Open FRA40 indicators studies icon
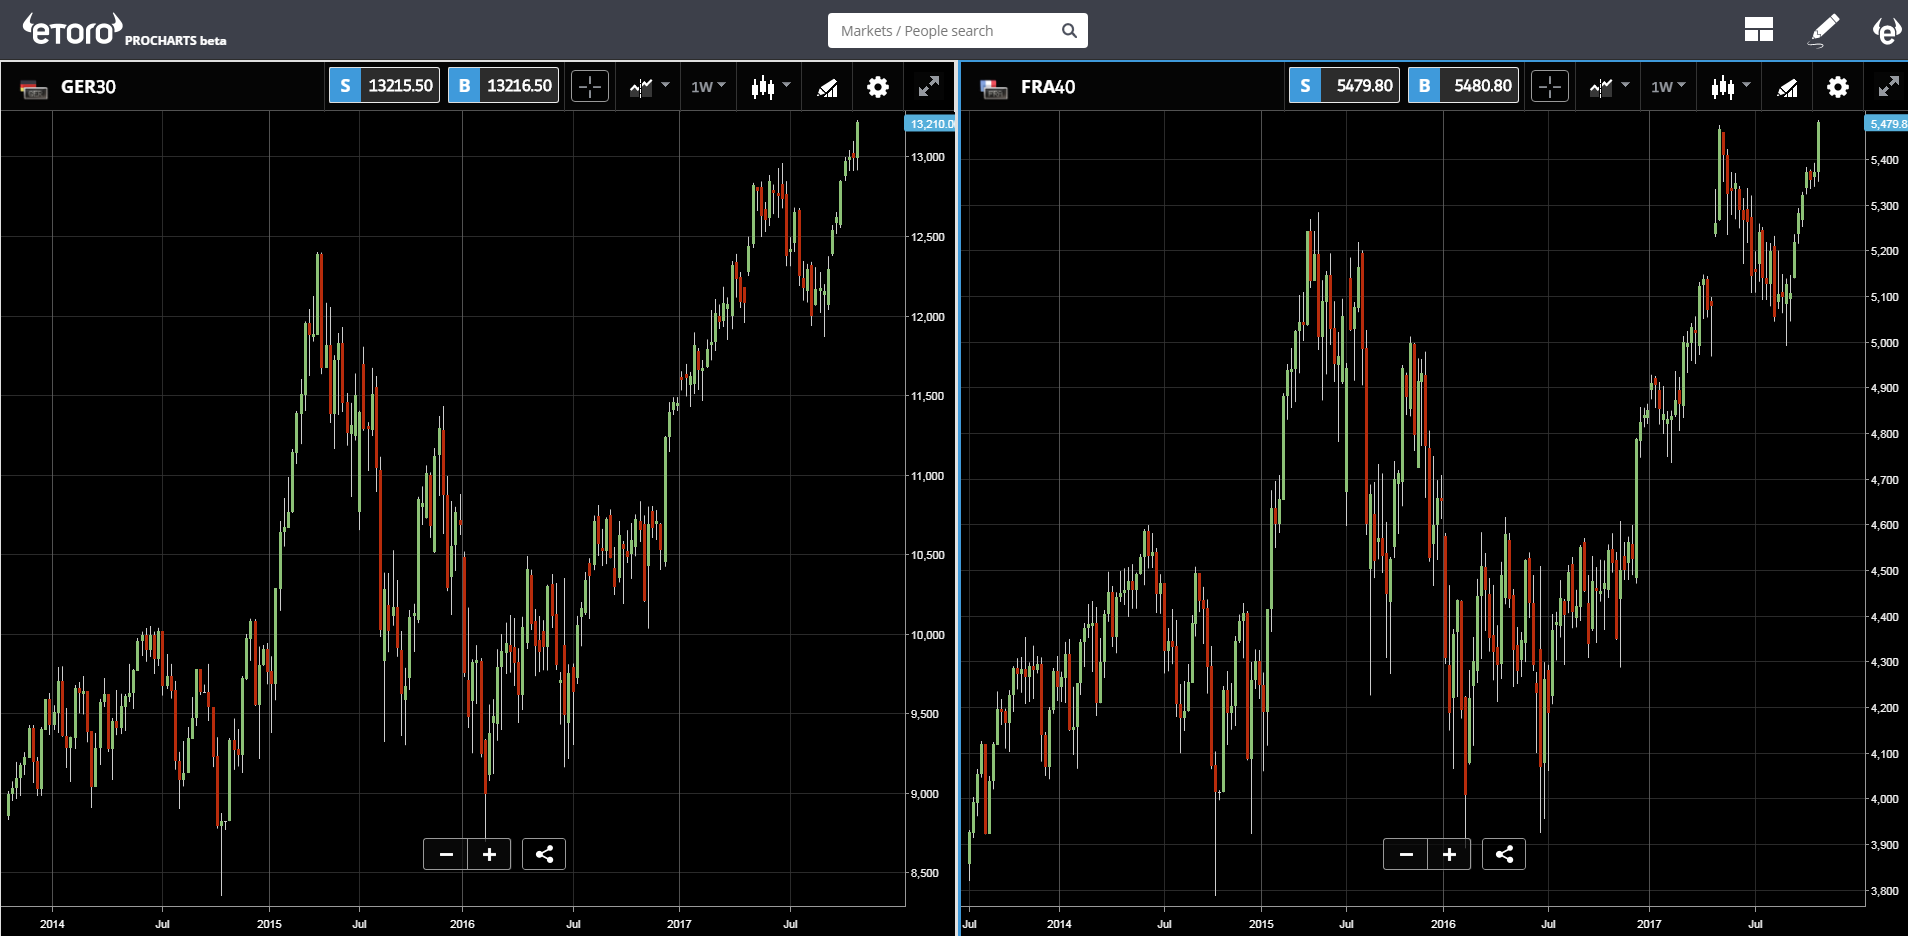Screen dimensions: 1908x936 (x=1787, y=87)
